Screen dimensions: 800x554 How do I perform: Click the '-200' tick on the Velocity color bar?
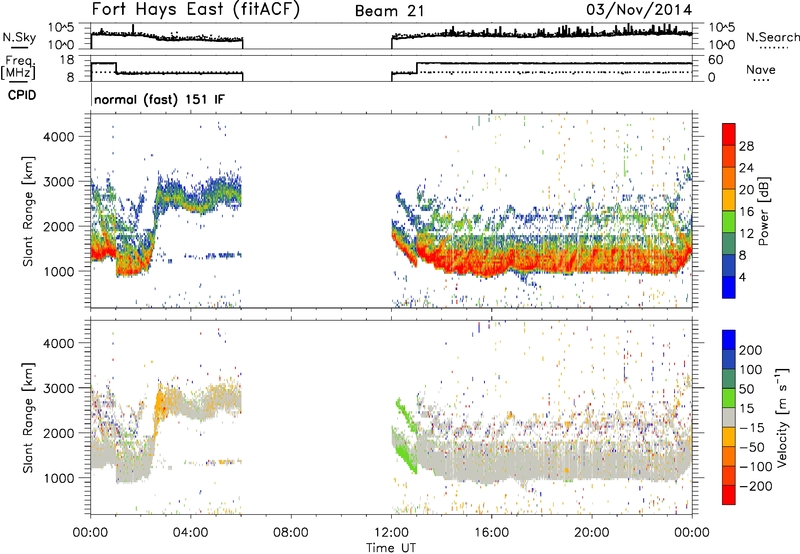[x=756, y=487]
